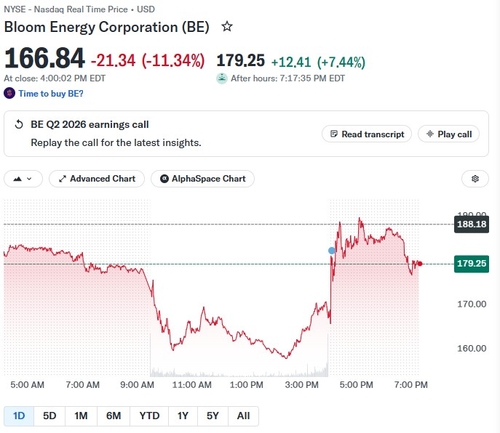Play the Q2 2026 earnings call
This screenshot has width=500, height=433.
449,134
